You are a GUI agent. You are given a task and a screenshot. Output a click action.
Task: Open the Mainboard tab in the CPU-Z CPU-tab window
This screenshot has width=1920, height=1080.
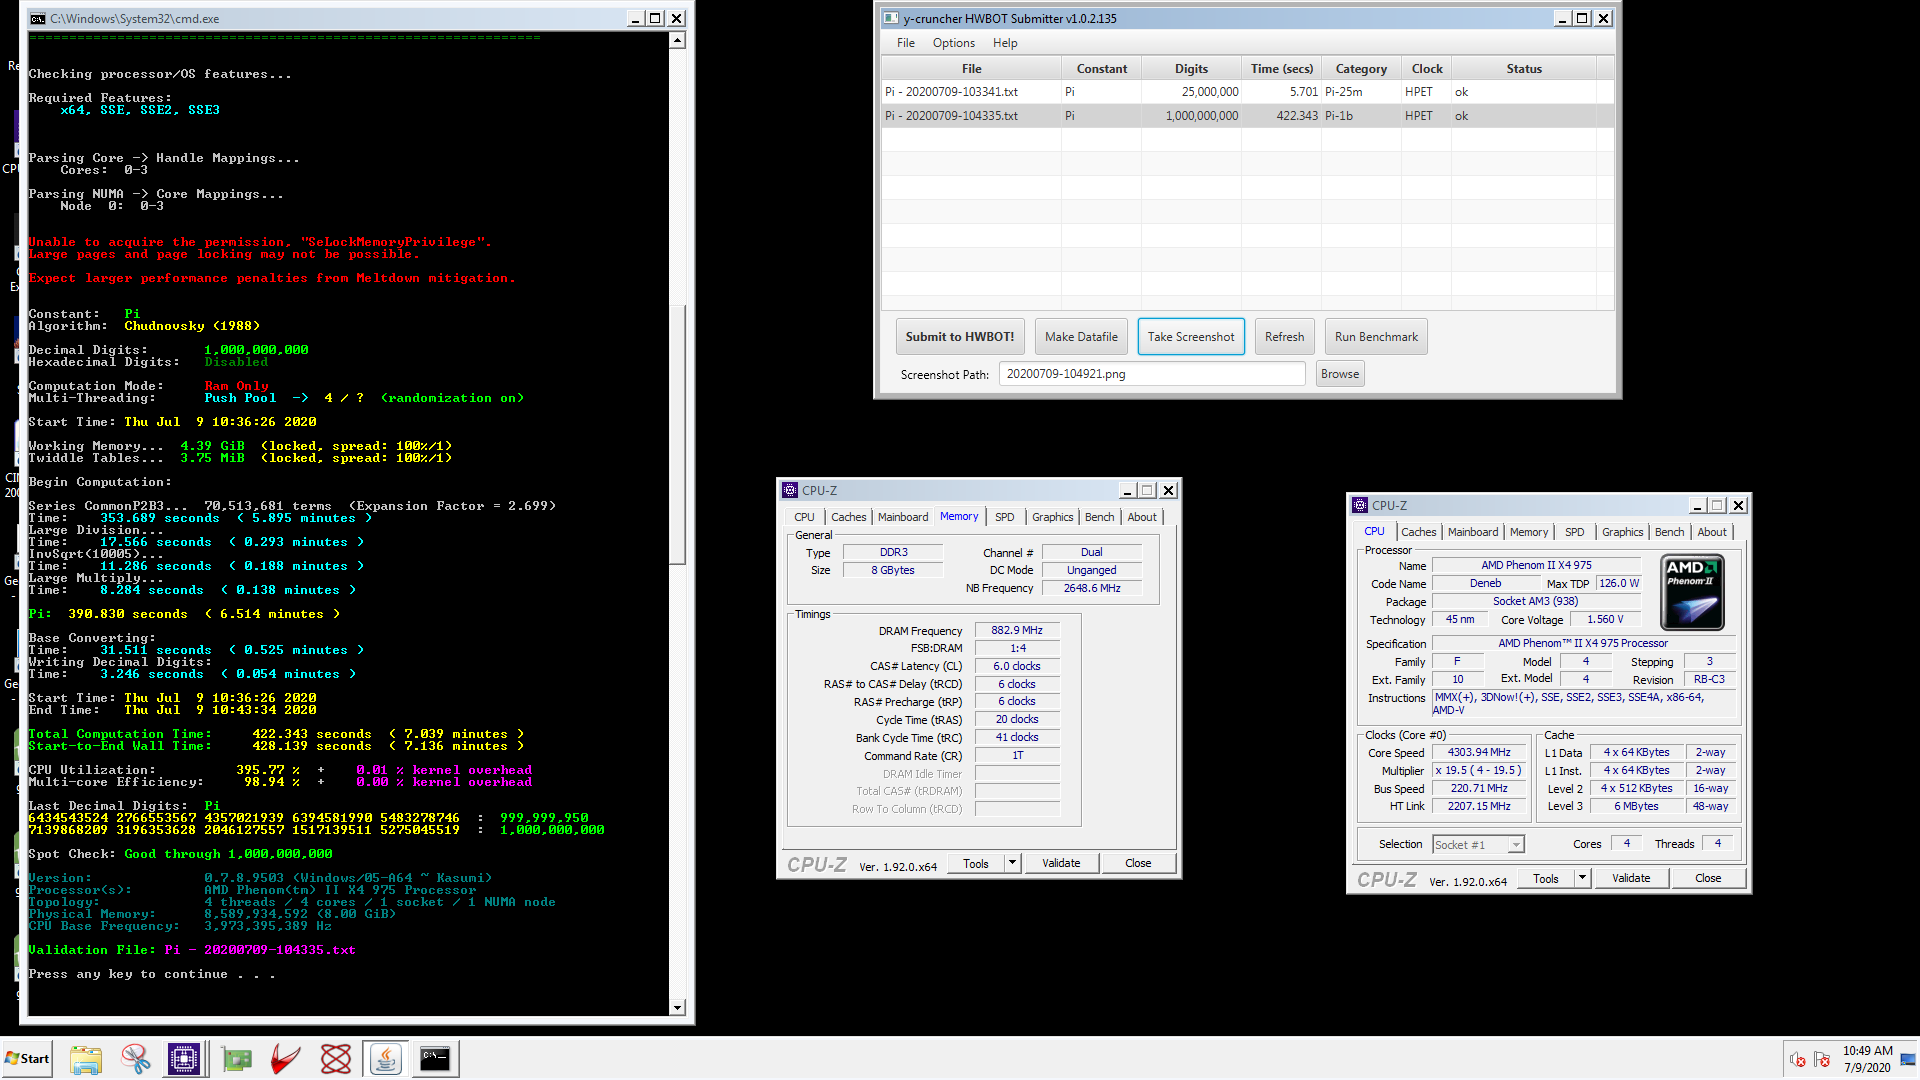coord(1473,532)
